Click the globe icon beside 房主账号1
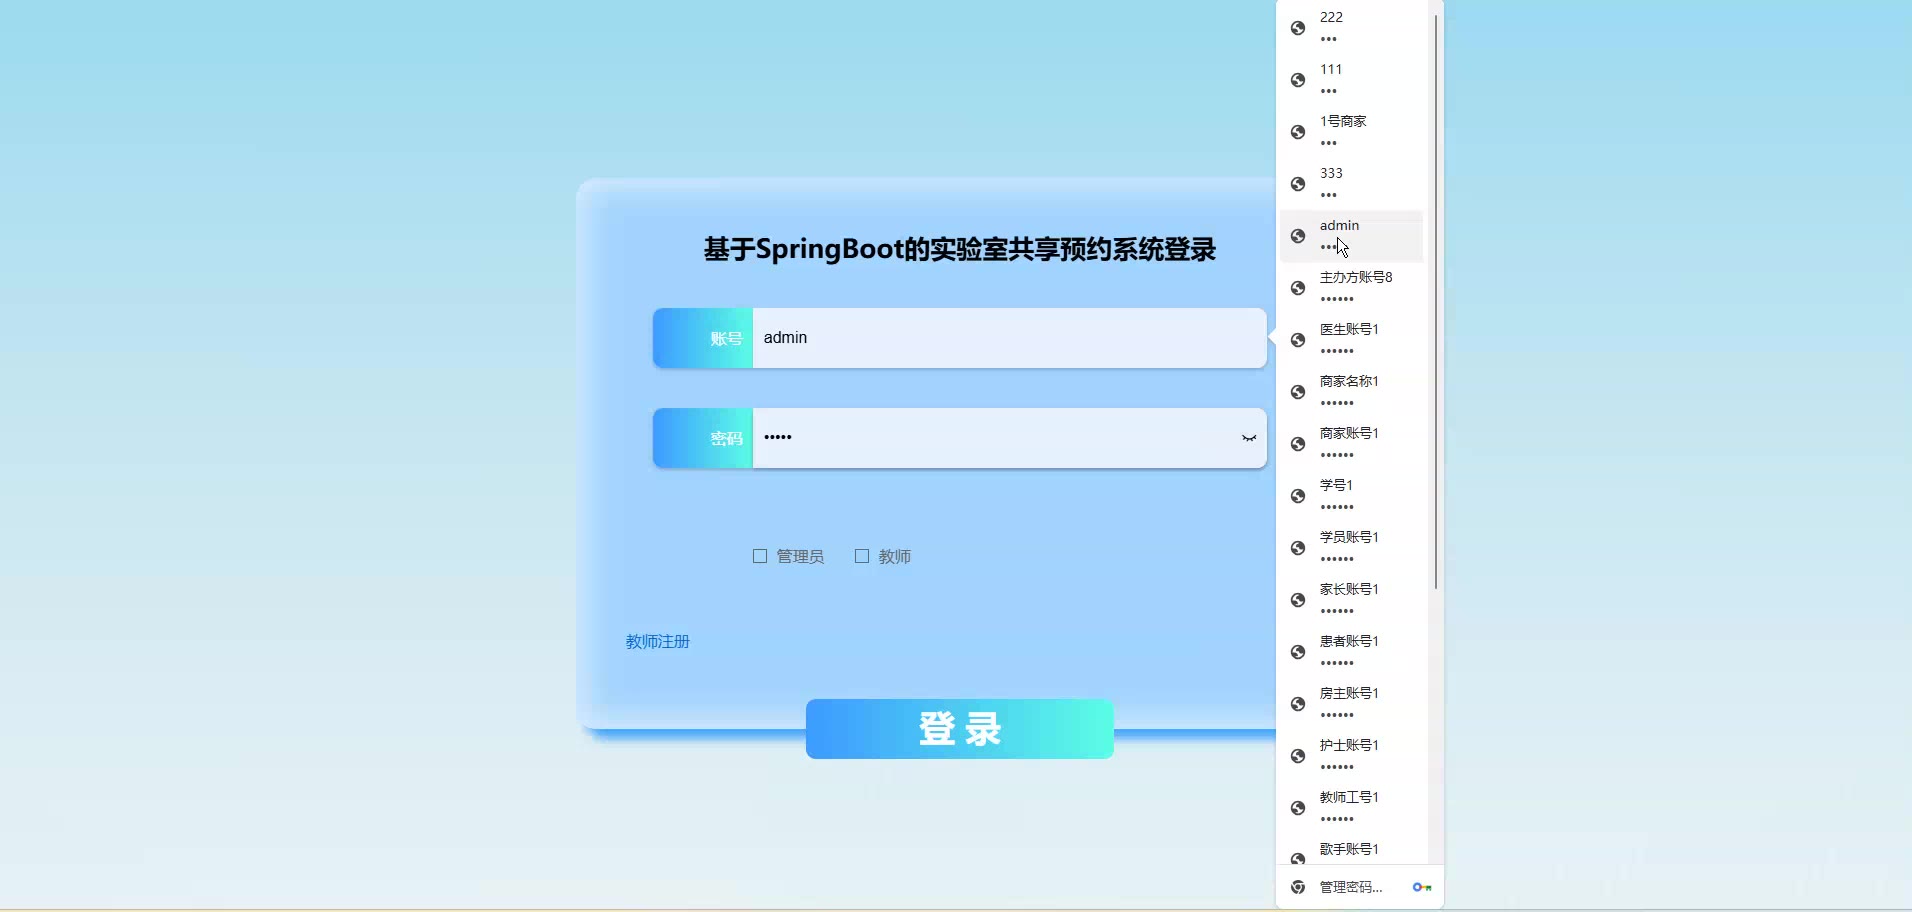 pyautogui.click(x=1298, y=704)
